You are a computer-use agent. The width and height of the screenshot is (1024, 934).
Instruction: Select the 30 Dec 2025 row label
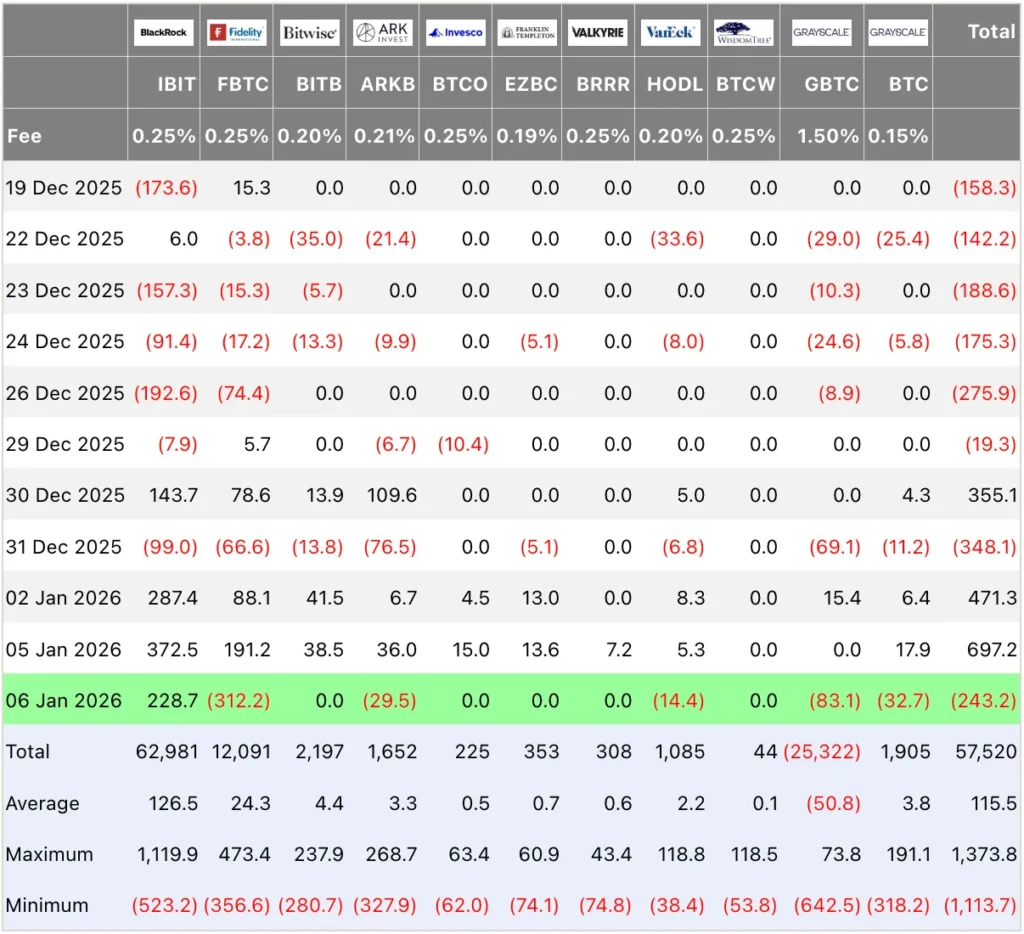pyautogui.click(x=64, y=495)
